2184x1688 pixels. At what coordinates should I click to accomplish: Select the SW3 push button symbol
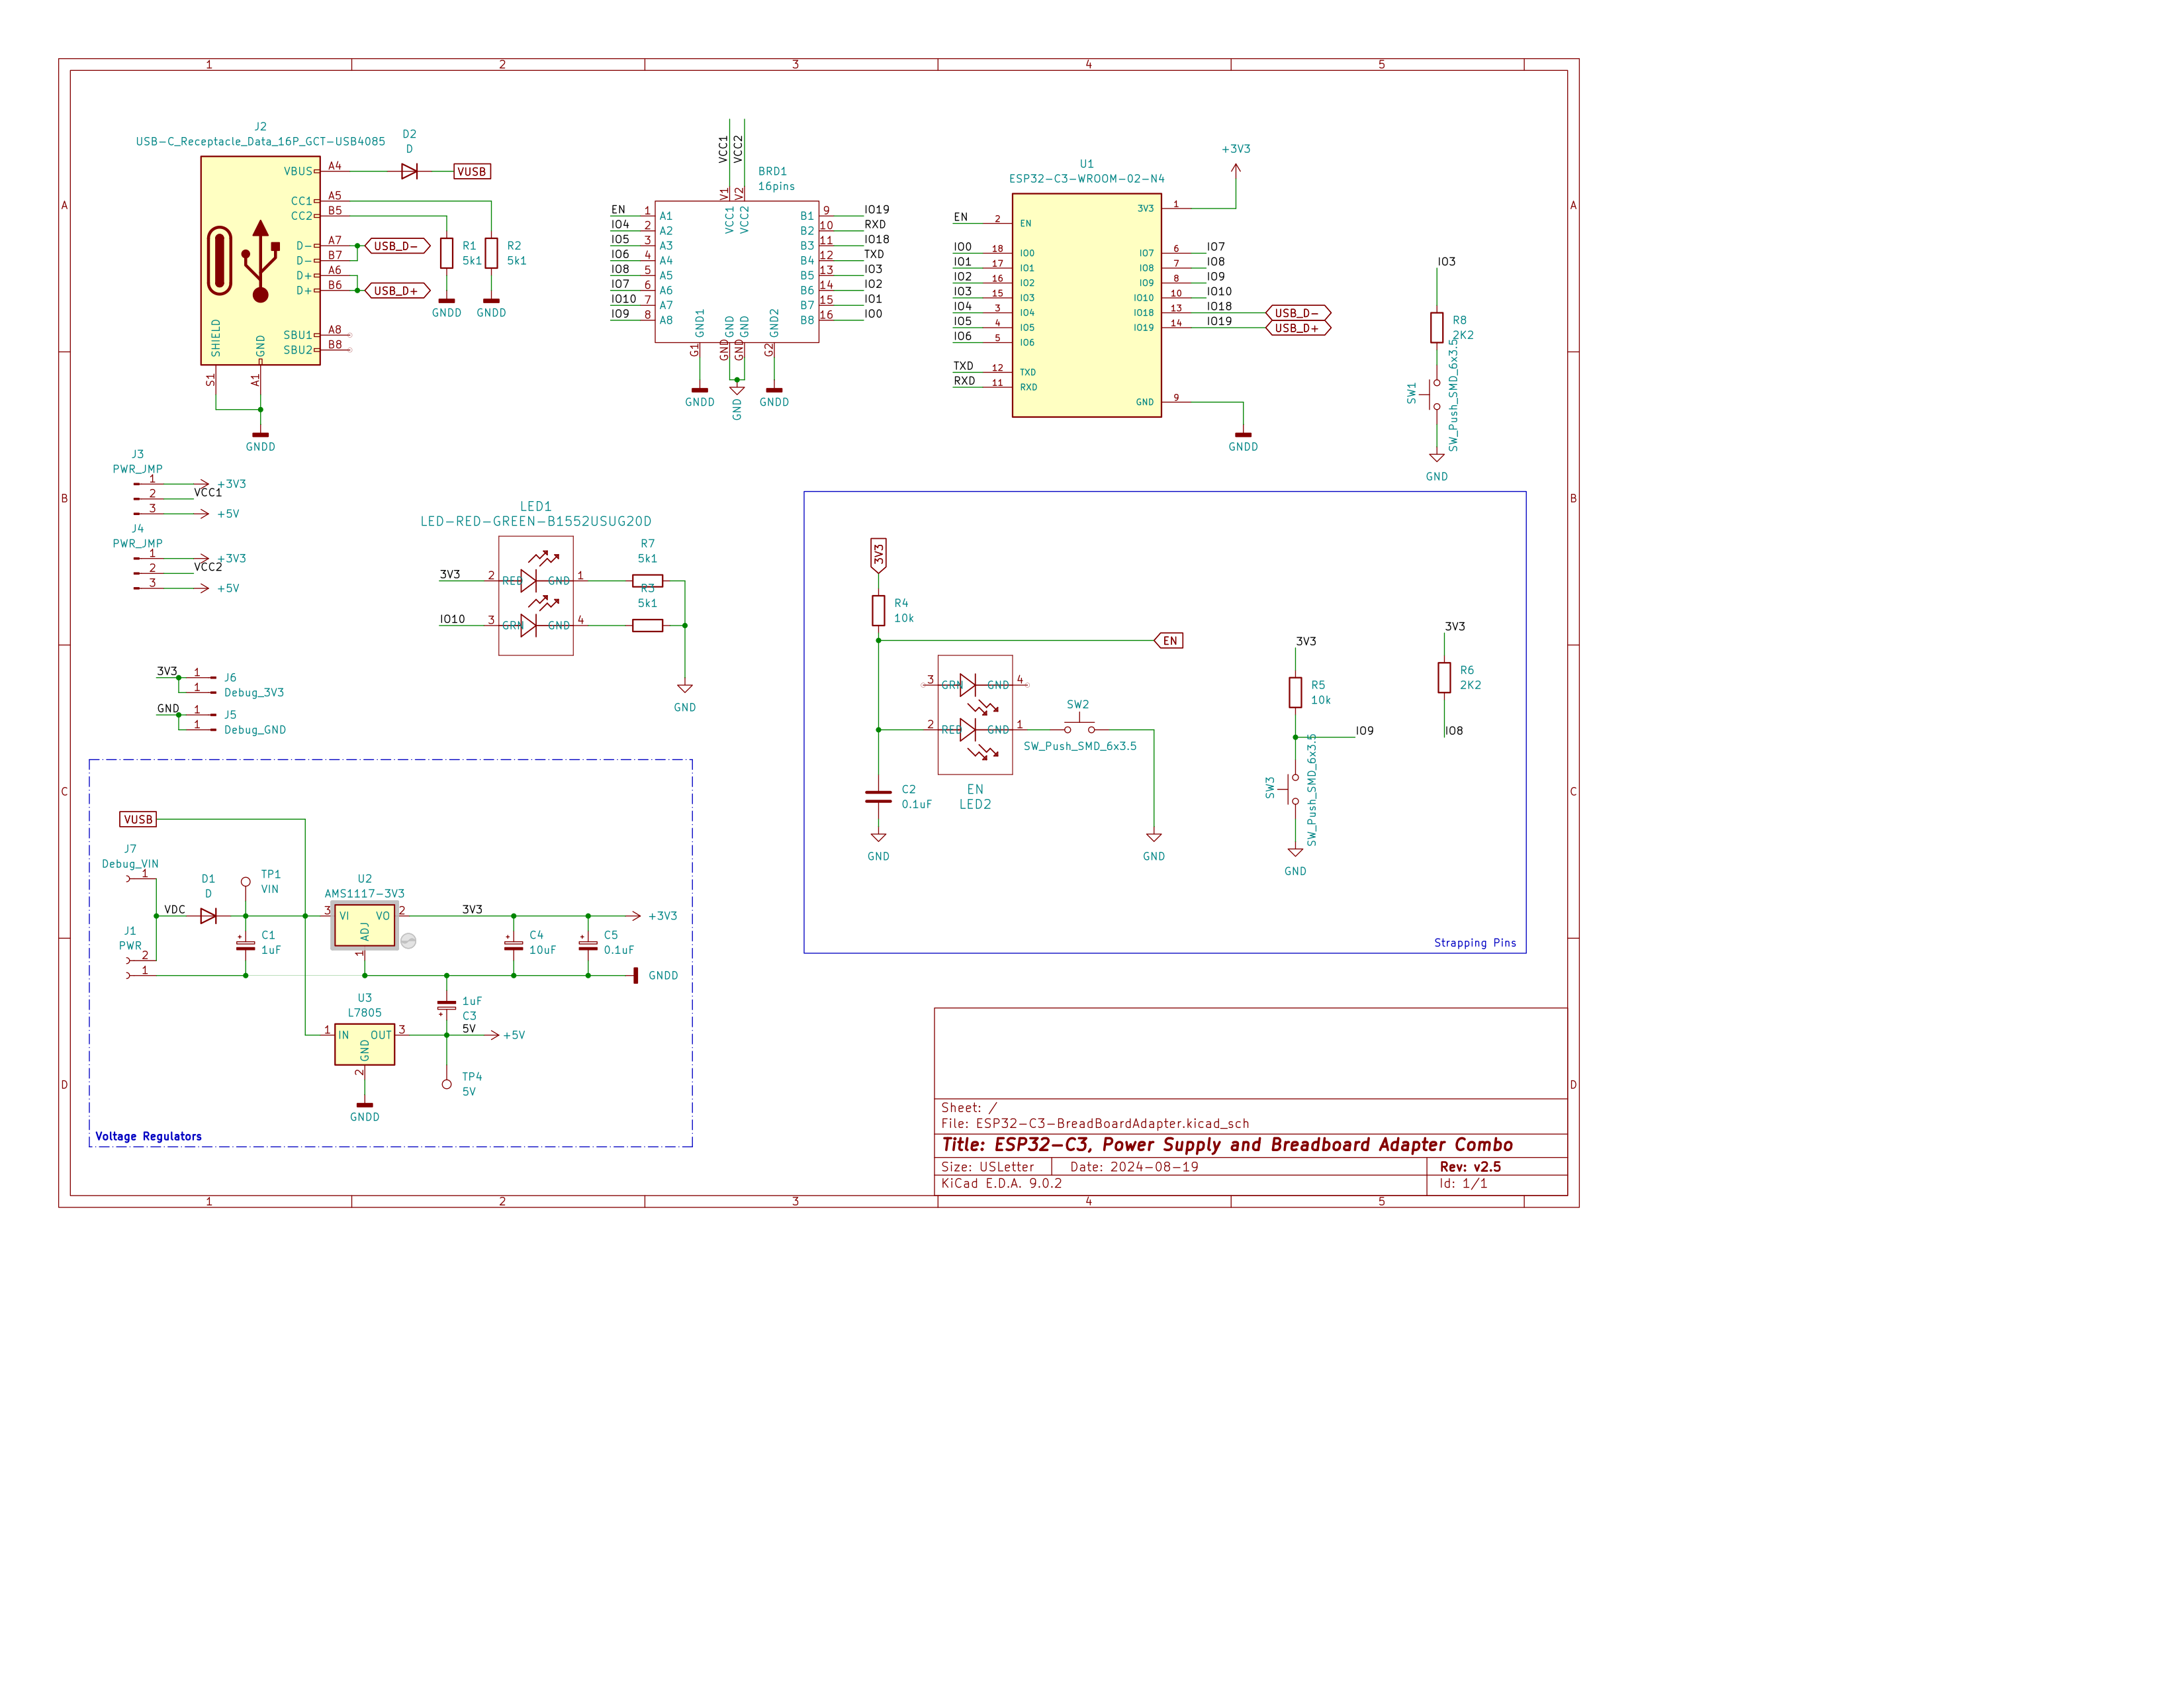click(1292, 788)
